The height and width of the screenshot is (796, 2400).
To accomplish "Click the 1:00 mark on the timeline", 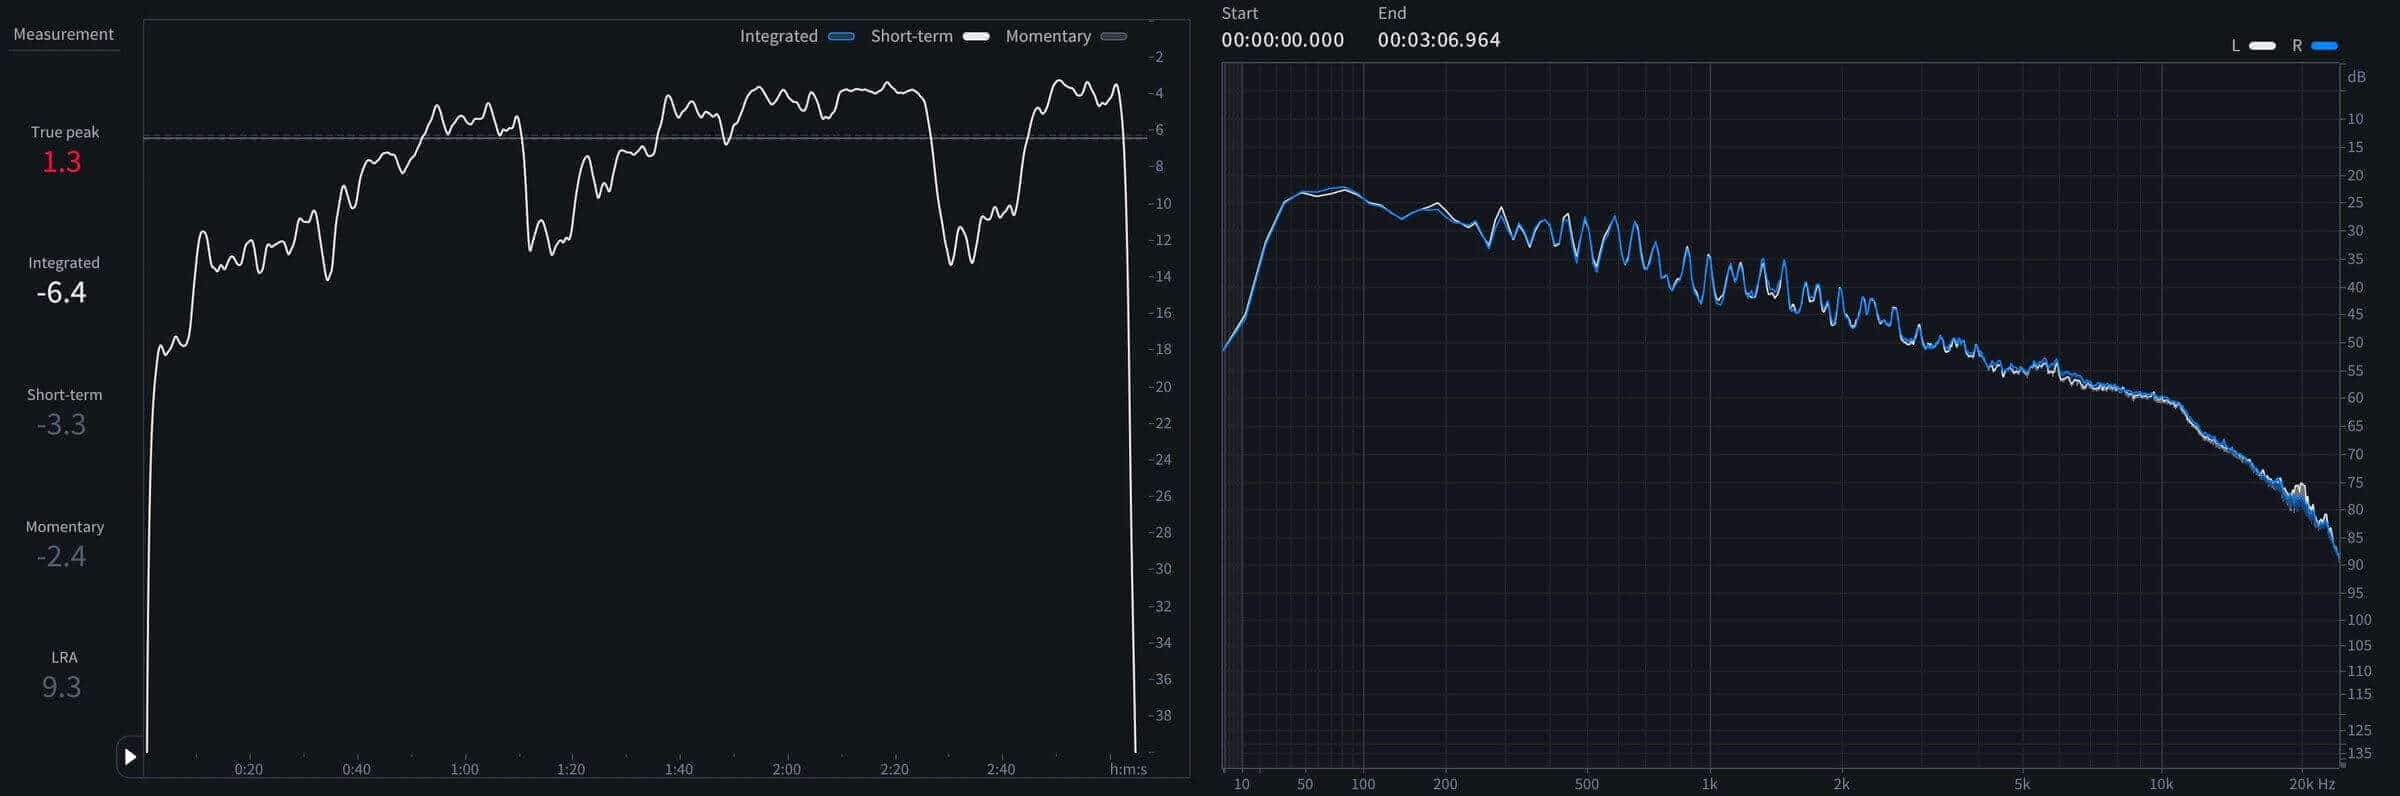I will 464,769.
